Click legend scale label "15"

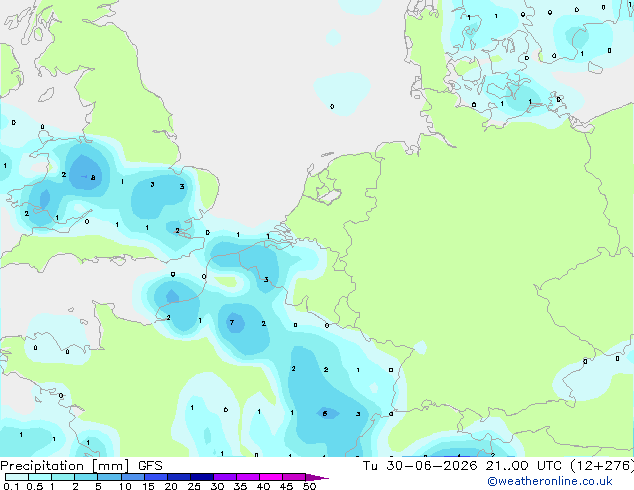click(x=148, y=486)
